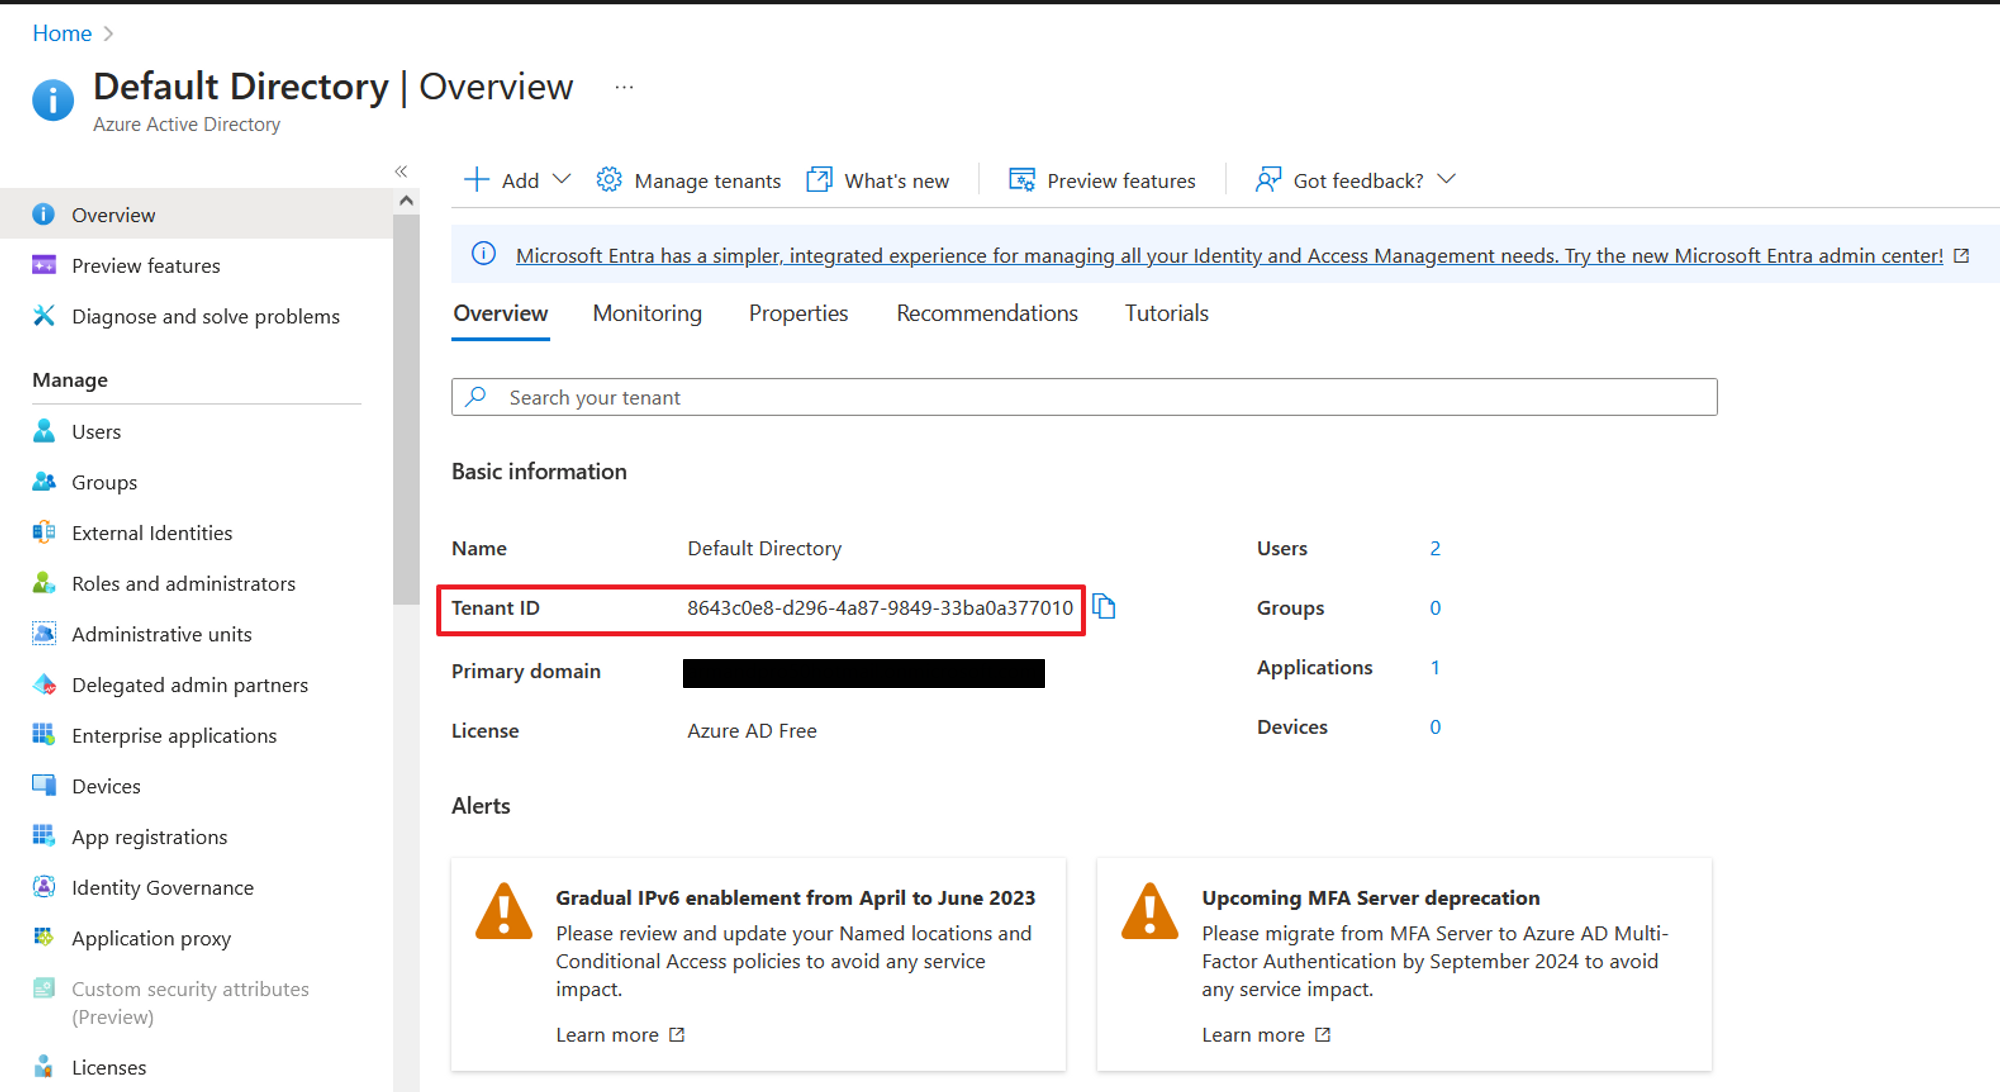Open Manage tenants from the toolbar

pos(688,180)
